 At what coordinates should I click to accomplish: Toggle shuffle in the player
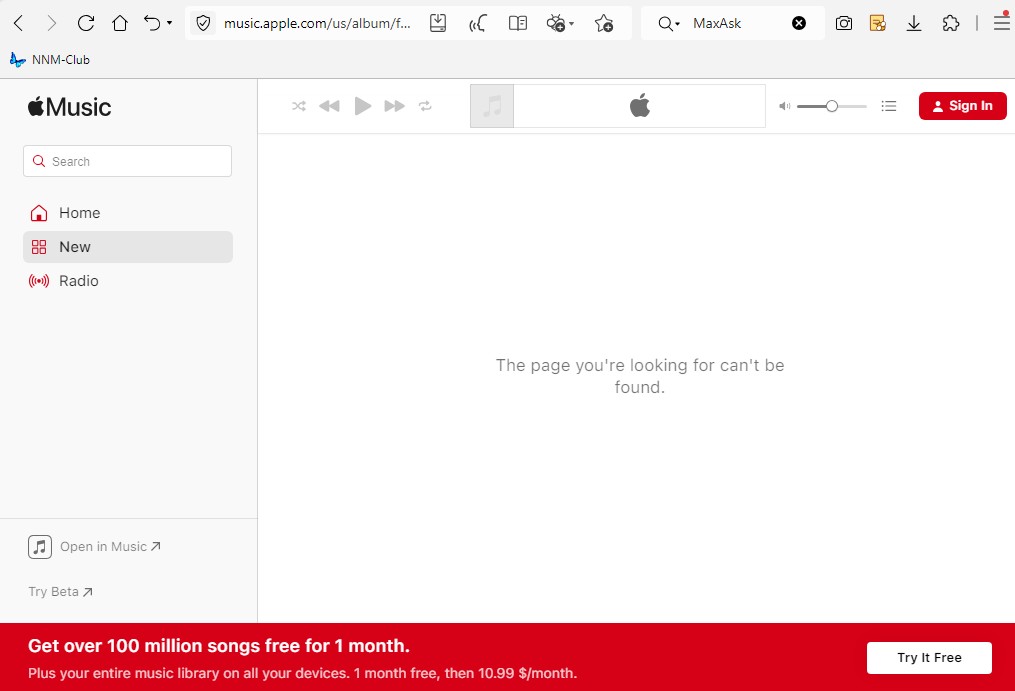[x=298, y=106]
